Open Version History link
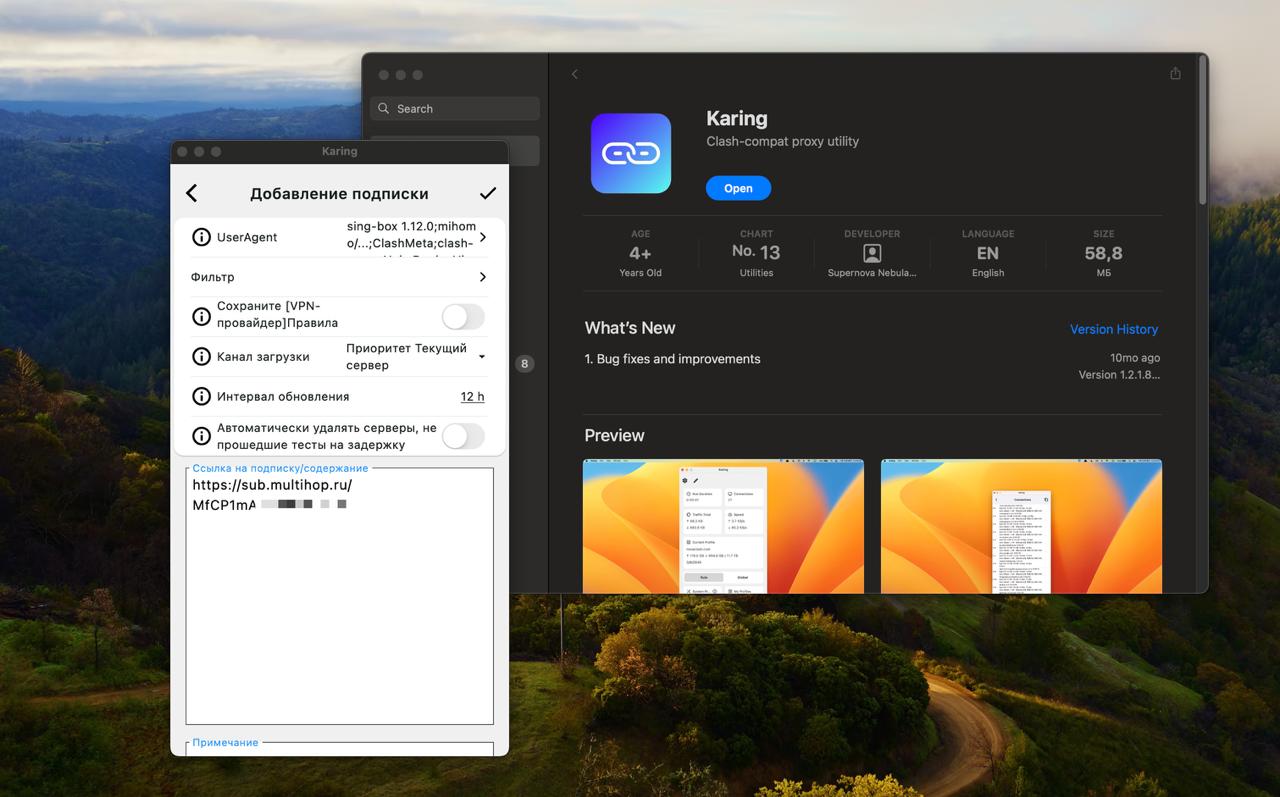 [1114, 329]
